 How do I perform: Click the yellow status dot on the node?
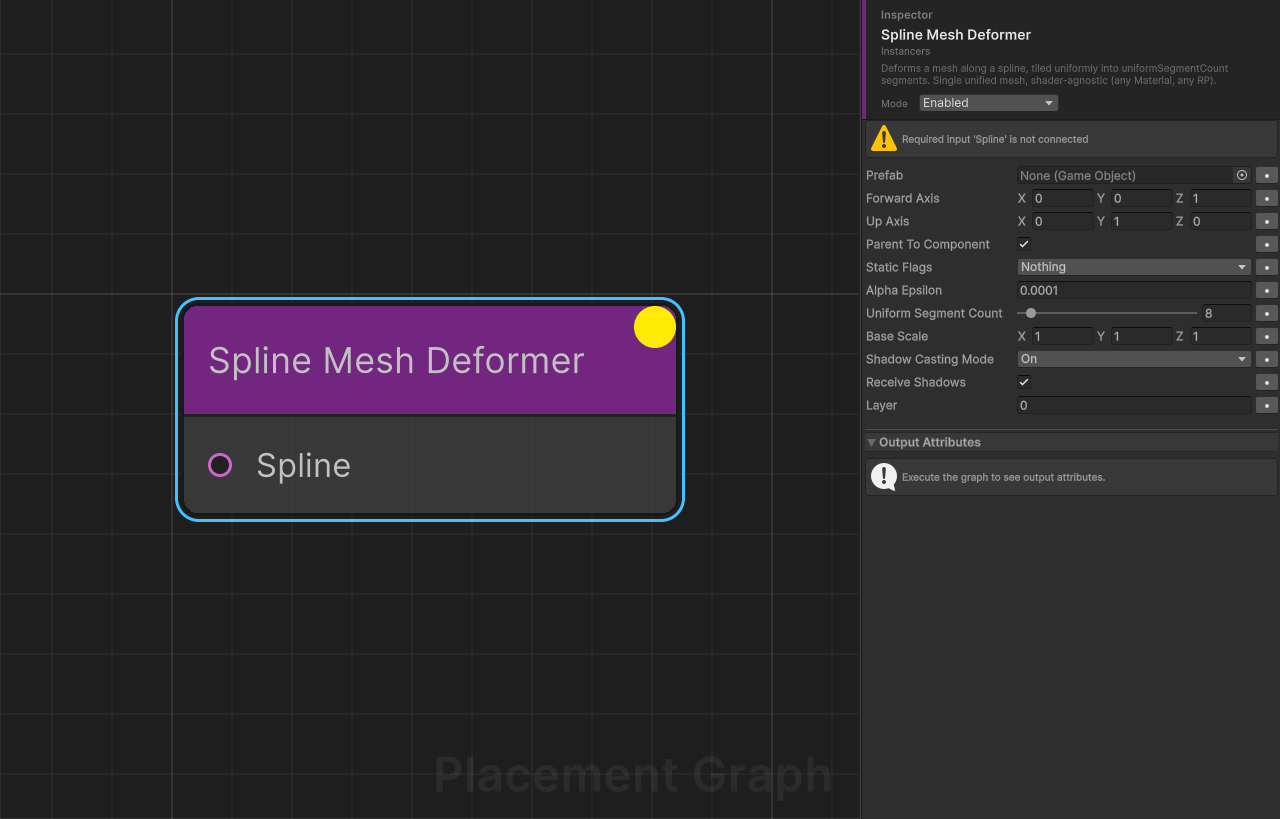pos(655,327)
